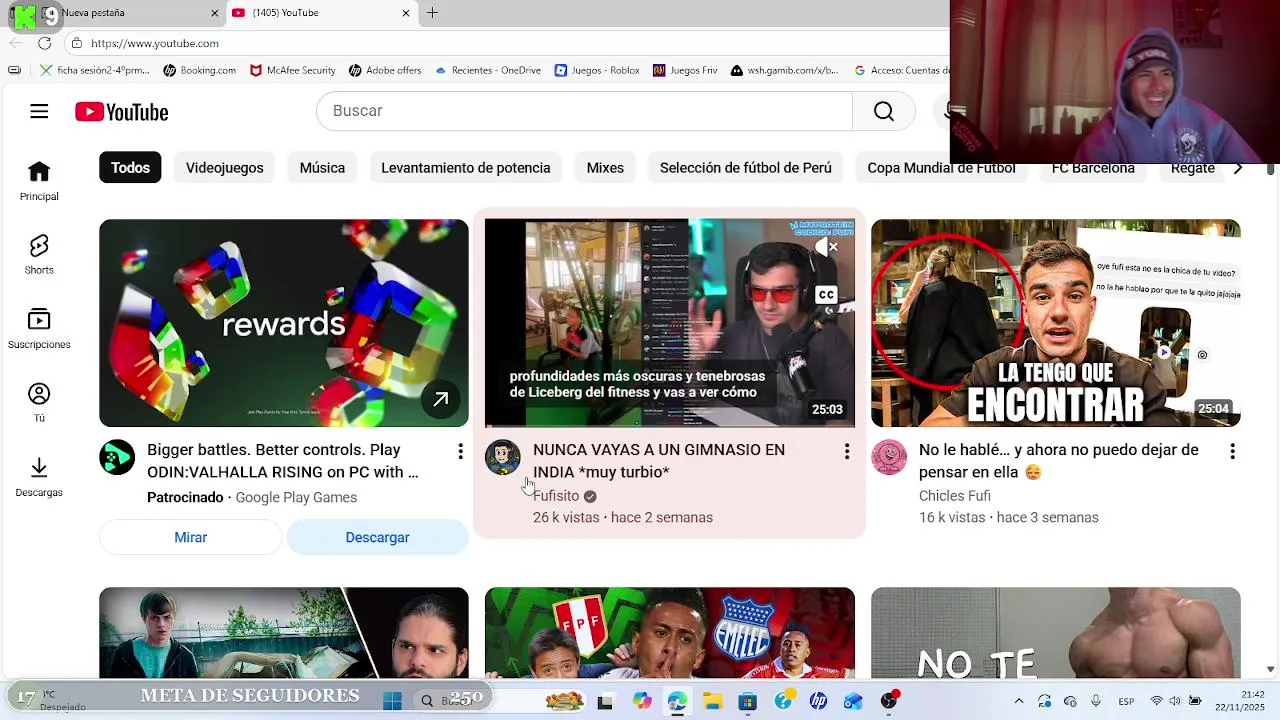1280x720 pixels.
Task: Click the YouTube Buscar search field
Action: pyautogui.click(x=585, y=111)
